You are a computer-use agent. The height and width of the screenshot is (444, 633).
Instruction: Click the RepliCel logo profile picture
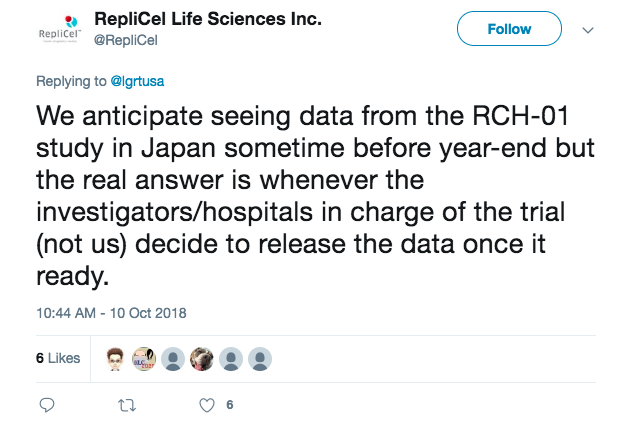(x=57, y=31)
